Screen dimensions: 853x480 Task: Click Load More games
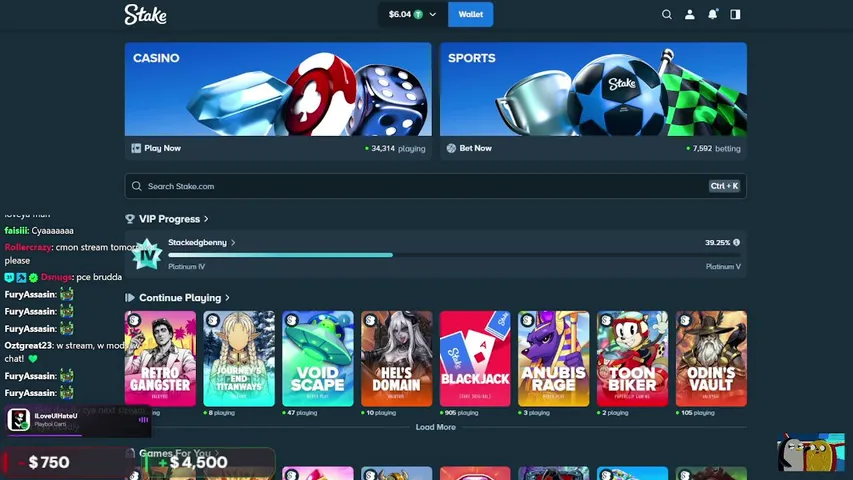[x=435, y=427]
